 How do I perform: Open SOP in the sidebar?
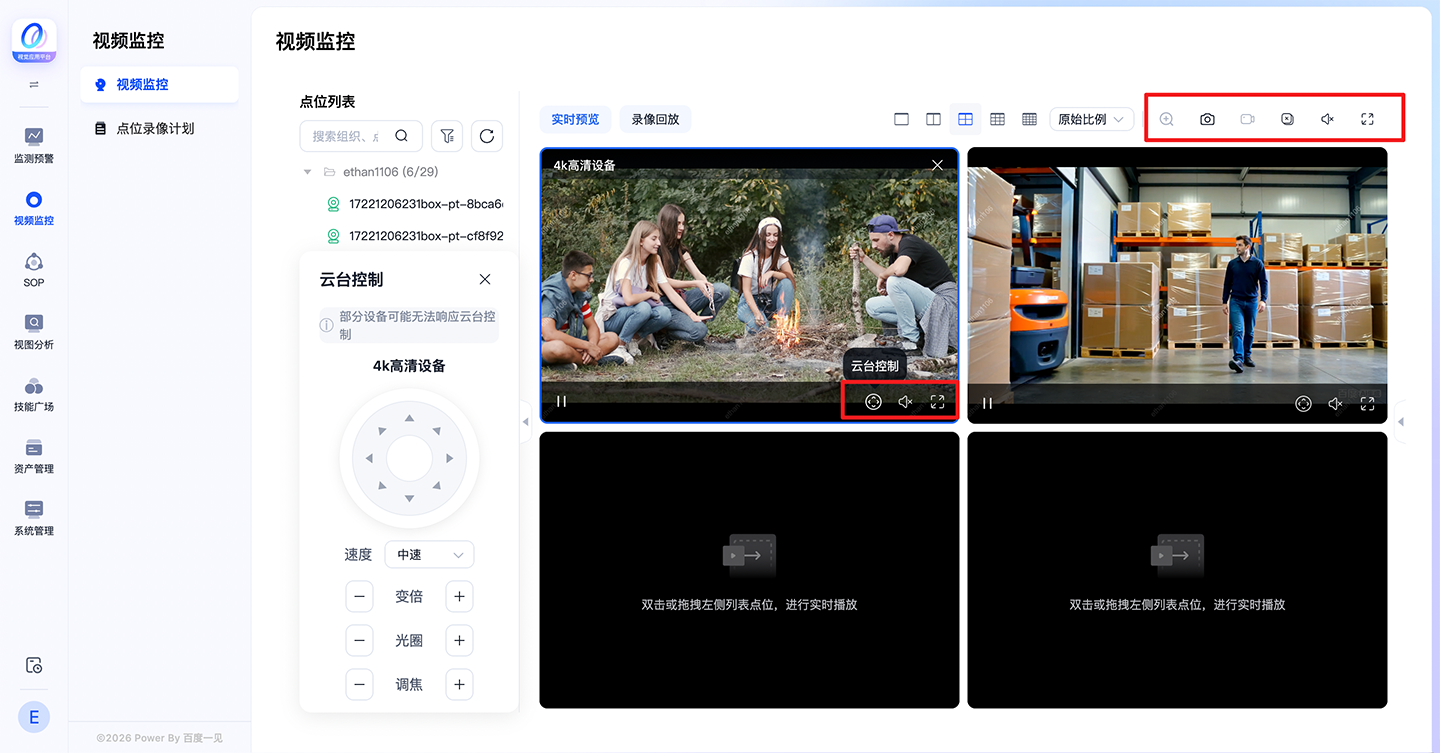point(34,269)
